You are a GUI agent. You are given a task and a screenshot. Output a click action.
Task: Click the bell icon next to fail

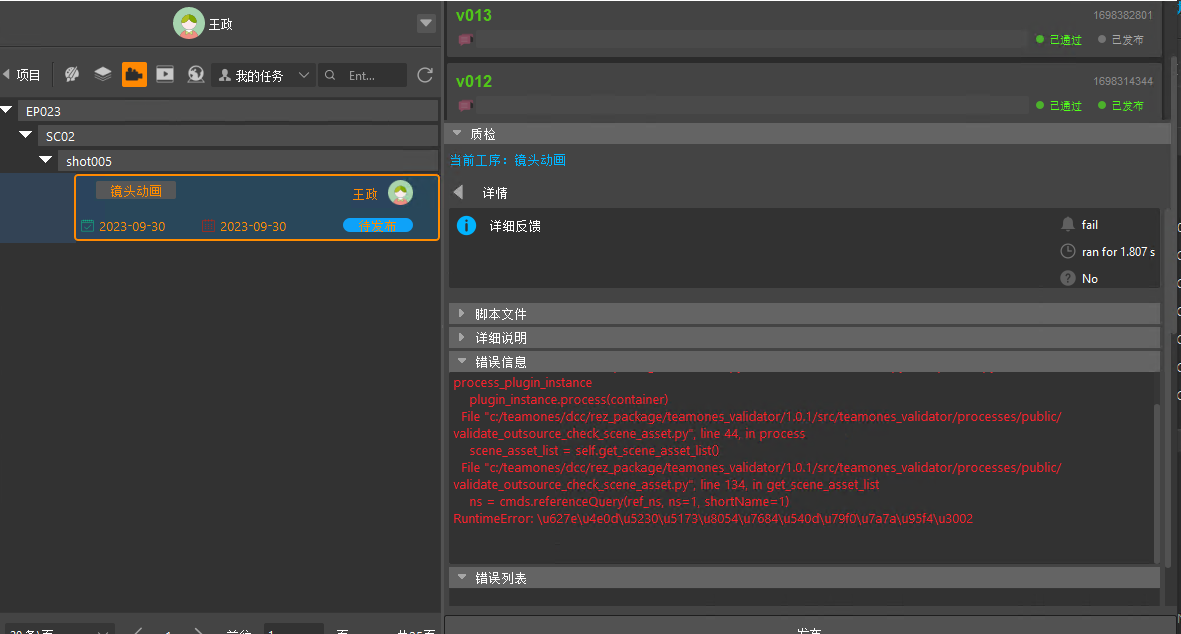1068,225
